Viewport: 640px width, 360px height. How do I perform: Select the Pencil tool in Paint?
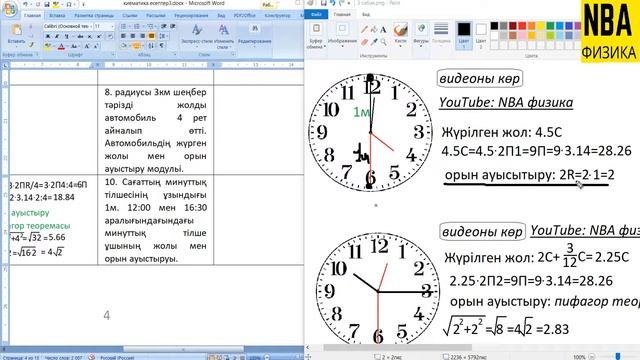click(364, 29)
